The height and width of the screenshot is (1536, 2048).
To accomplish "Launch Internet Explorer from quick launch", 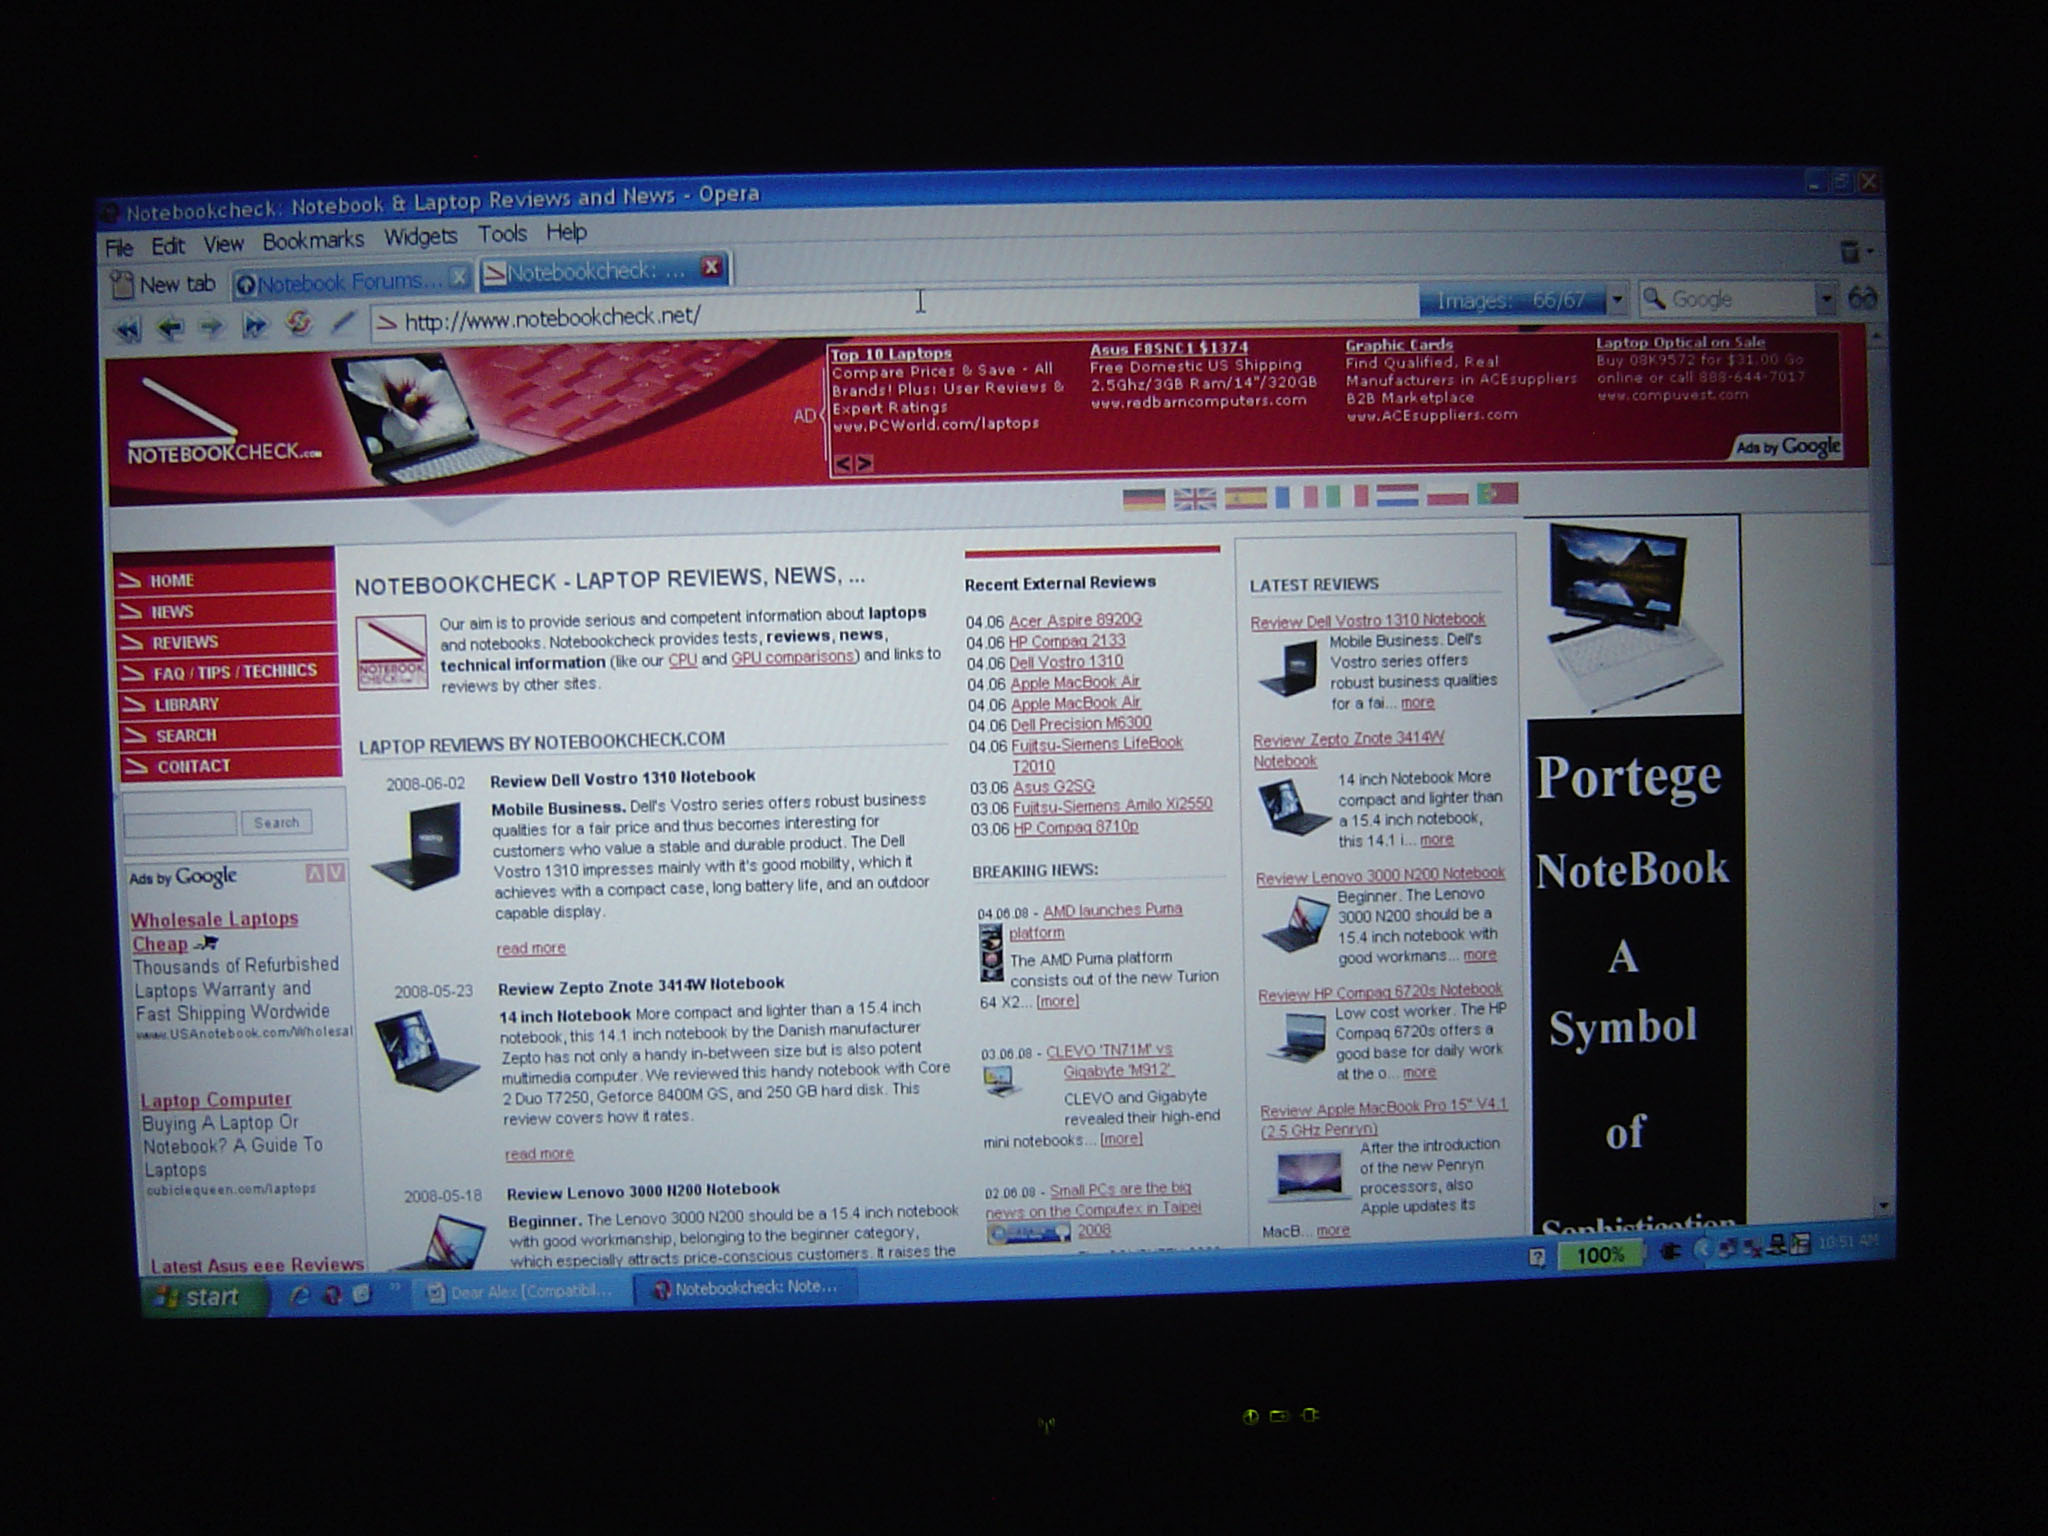I will click(298, 1296).
